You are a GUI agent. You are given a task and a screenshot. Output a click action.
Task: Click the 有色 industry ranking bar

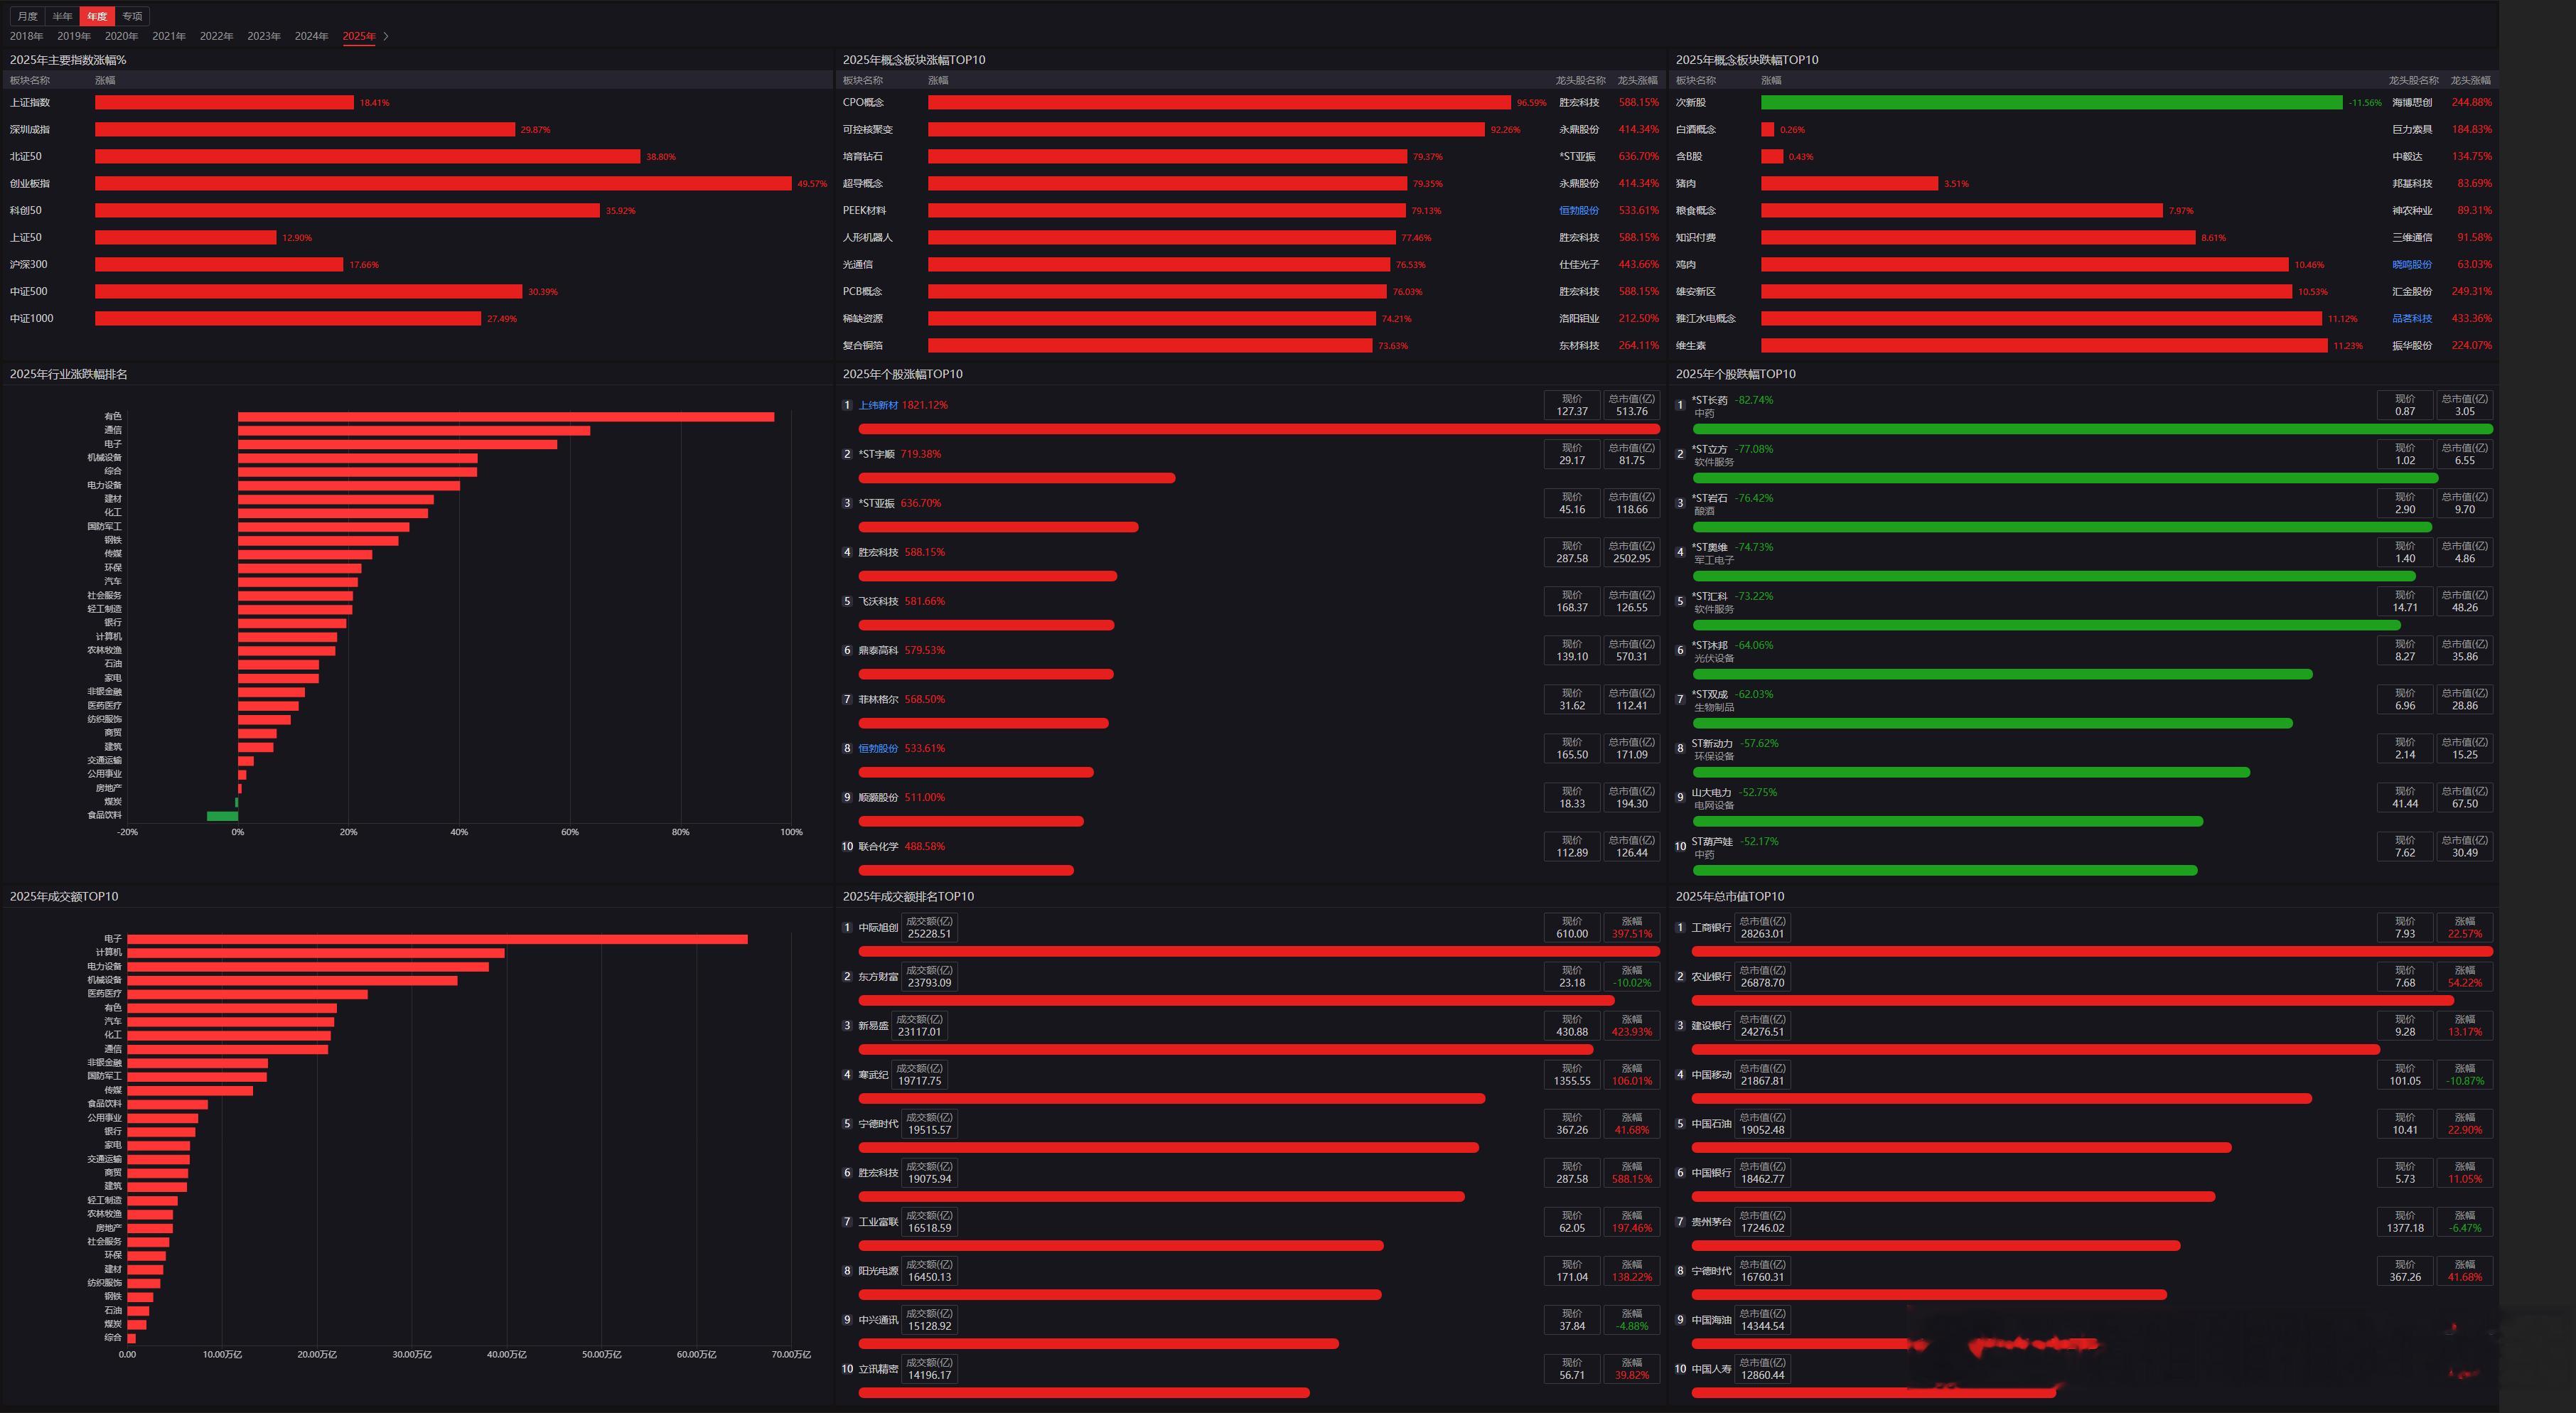[x=505, y=417]
